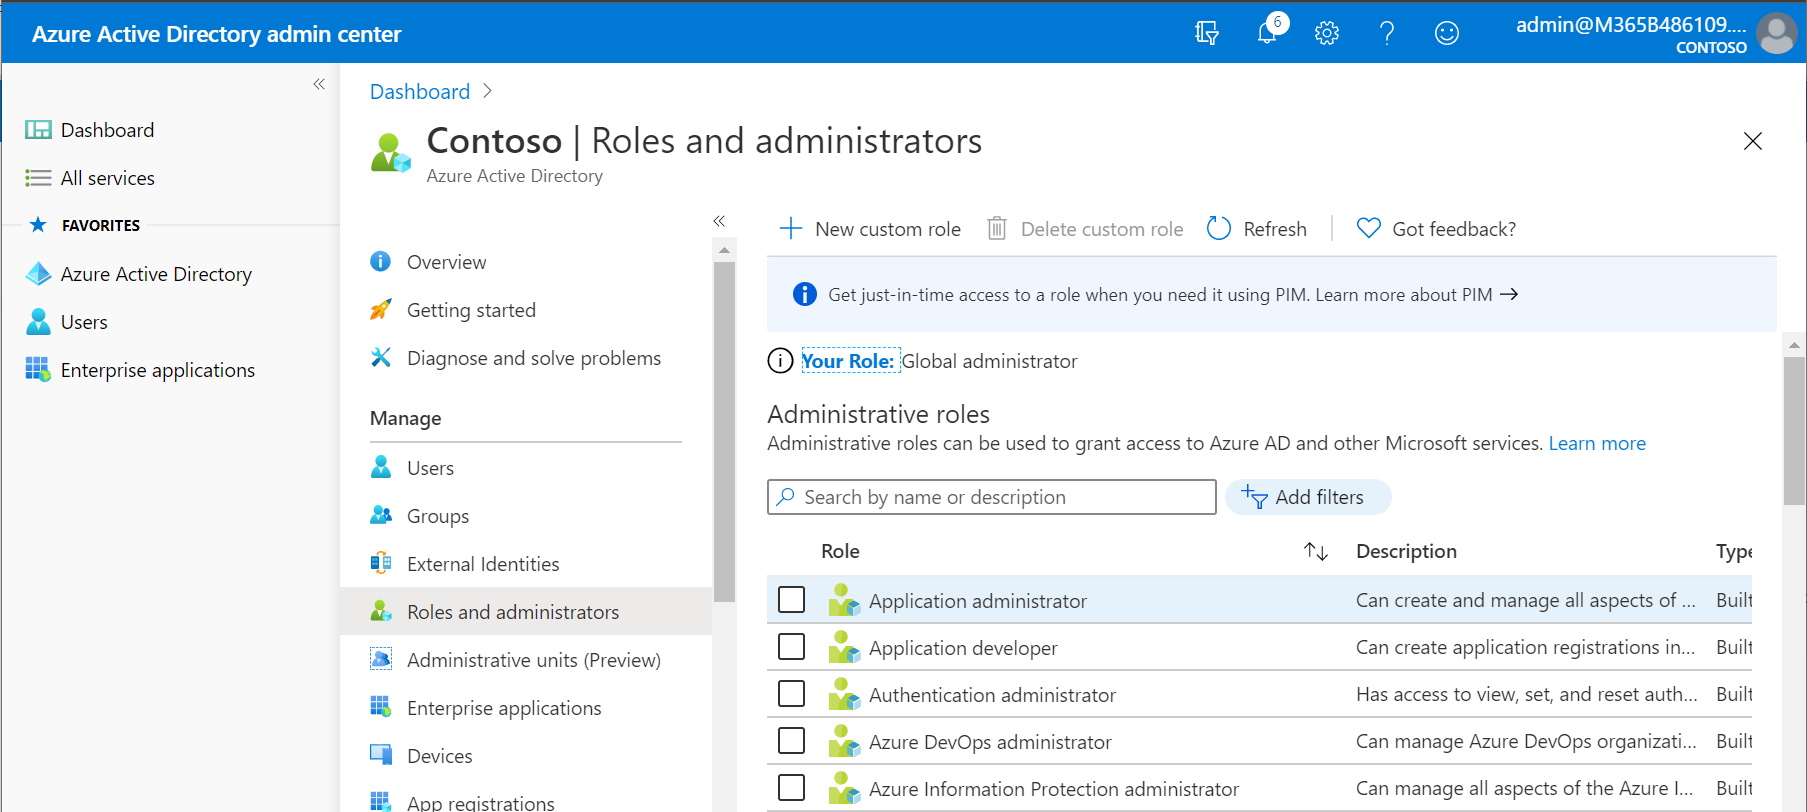Check Azure Information Protection administrator checkbox
1807x812 pixels.
click(791, 788)
